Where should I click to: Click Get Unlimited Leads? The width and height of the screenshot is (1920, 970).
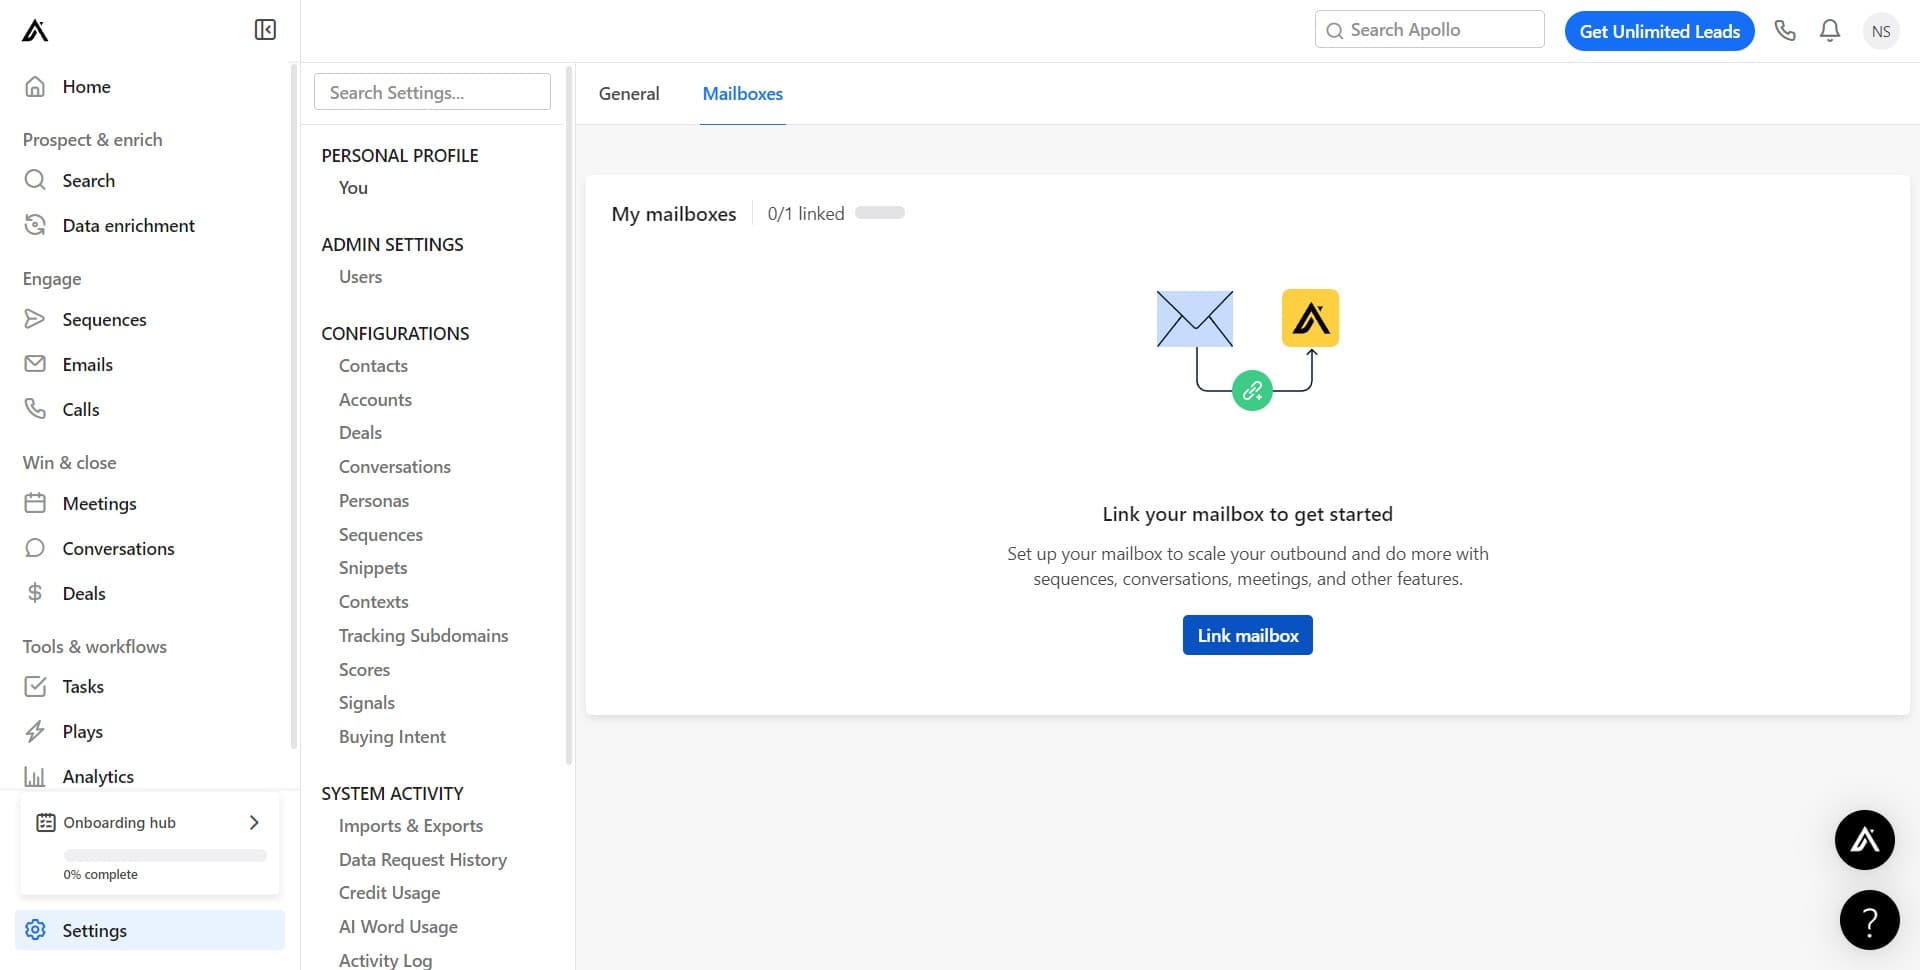[x=1659, y=31]
